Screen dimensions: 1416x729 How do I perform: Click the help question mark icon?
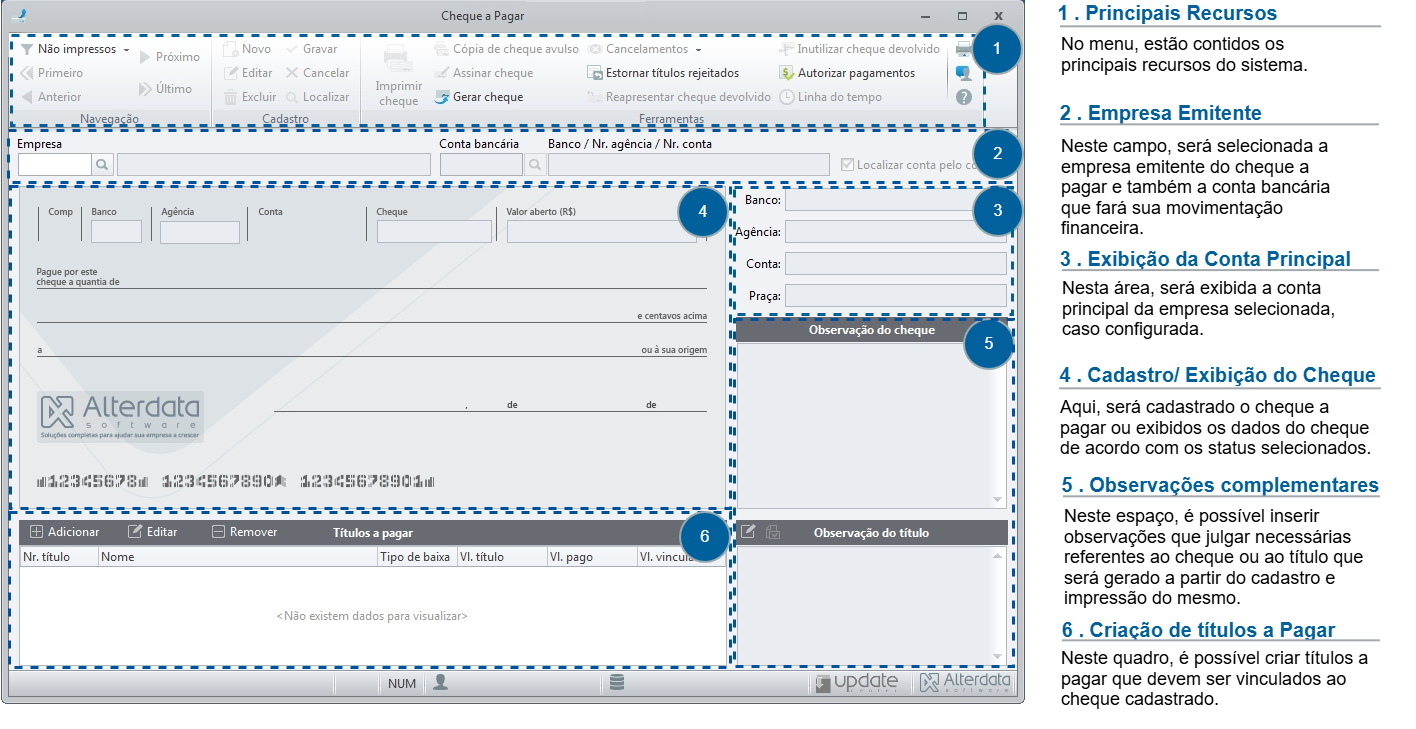(x=964, y=97)
